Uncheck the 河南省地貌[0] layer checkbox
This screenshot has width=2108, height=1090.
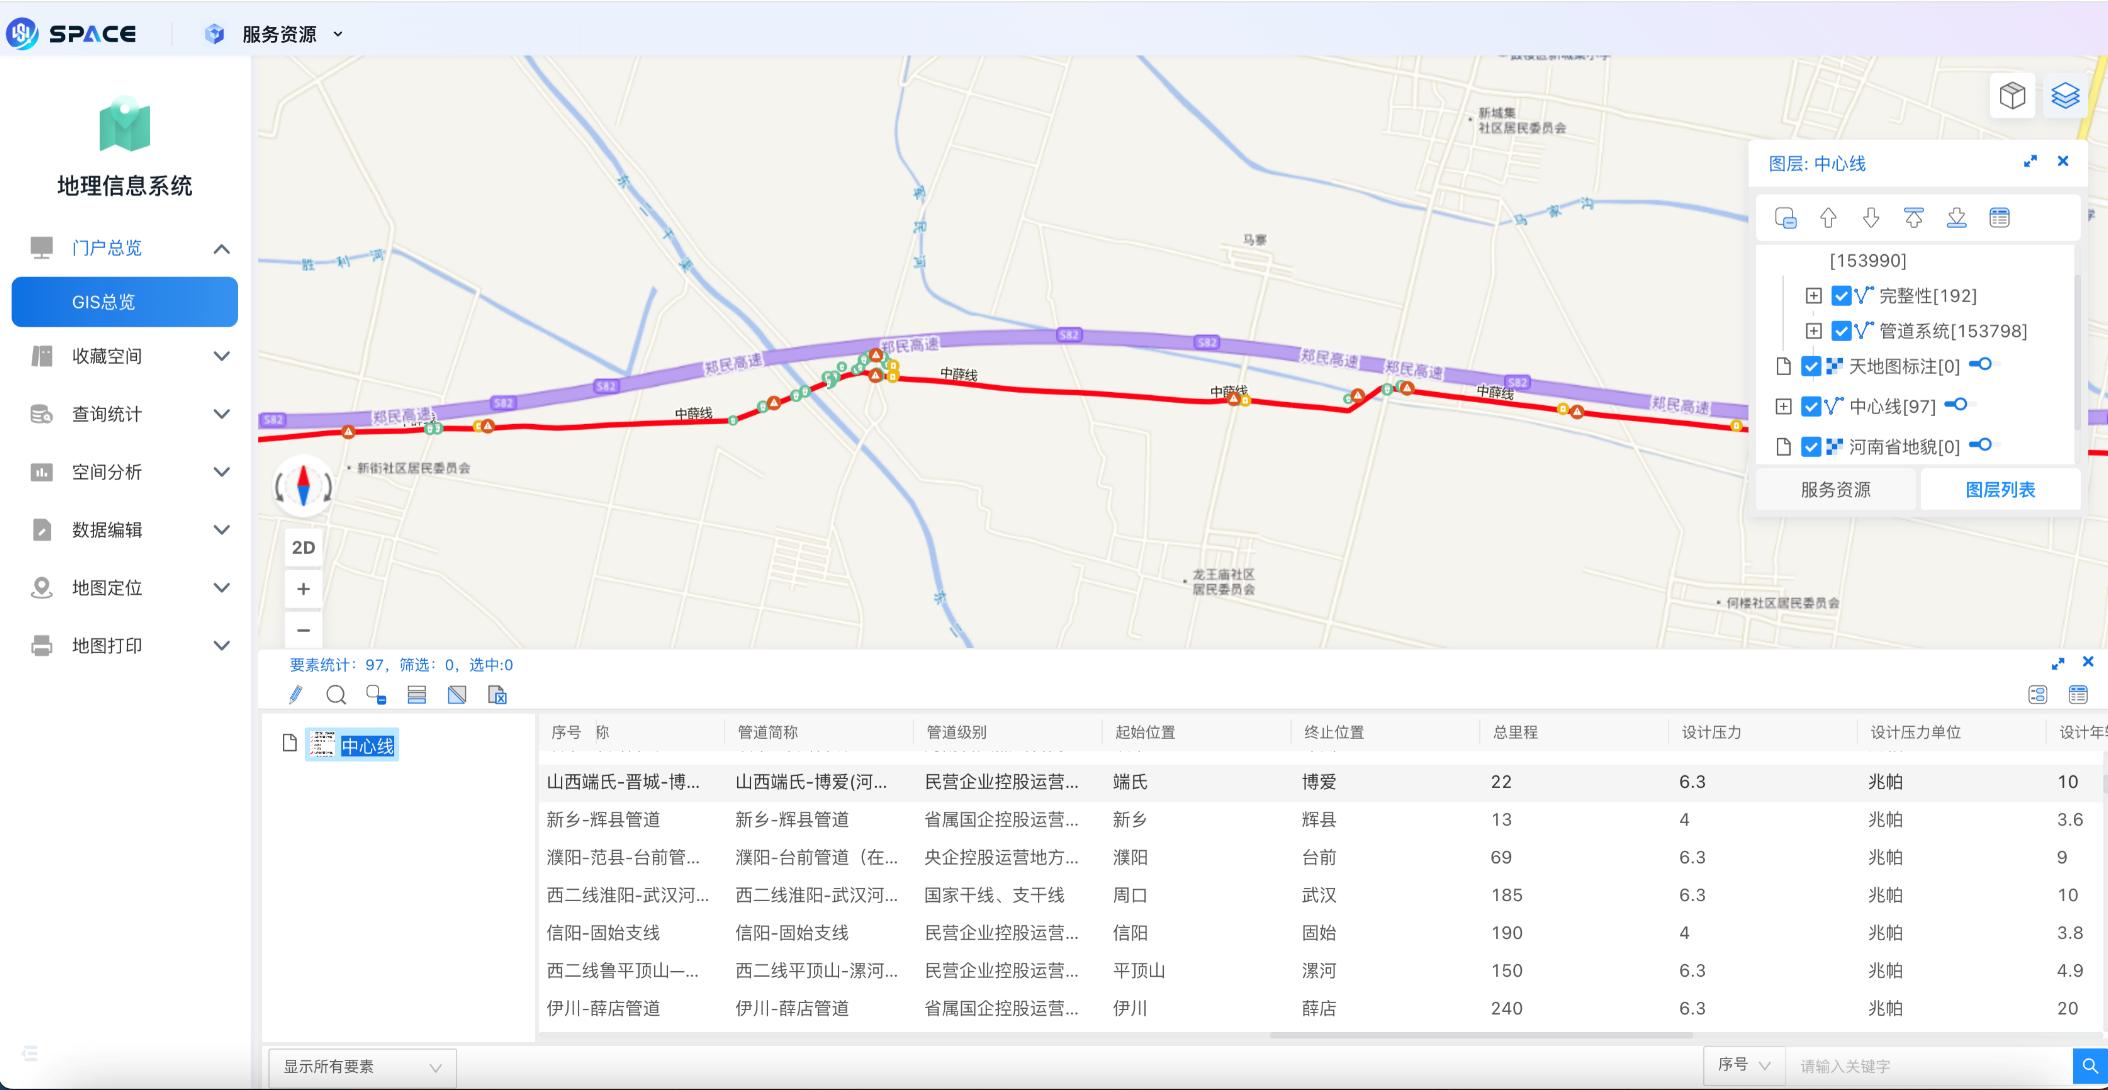(1811, 447)
